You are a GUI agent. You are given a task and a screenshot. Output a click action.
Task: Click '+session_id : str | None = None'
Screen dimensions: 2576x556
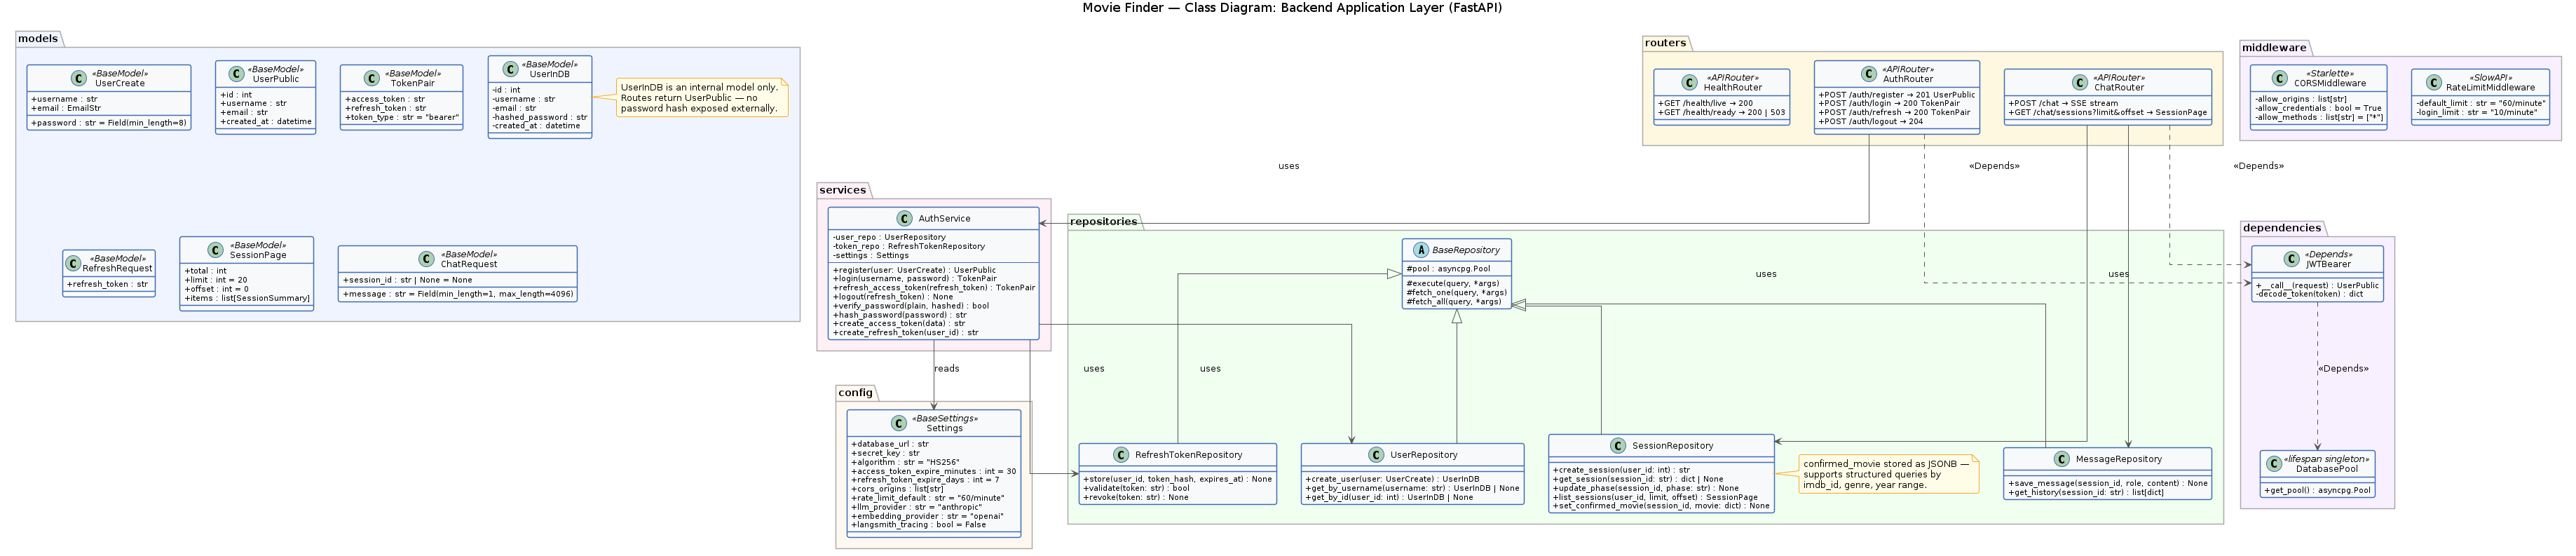(407, 280)
